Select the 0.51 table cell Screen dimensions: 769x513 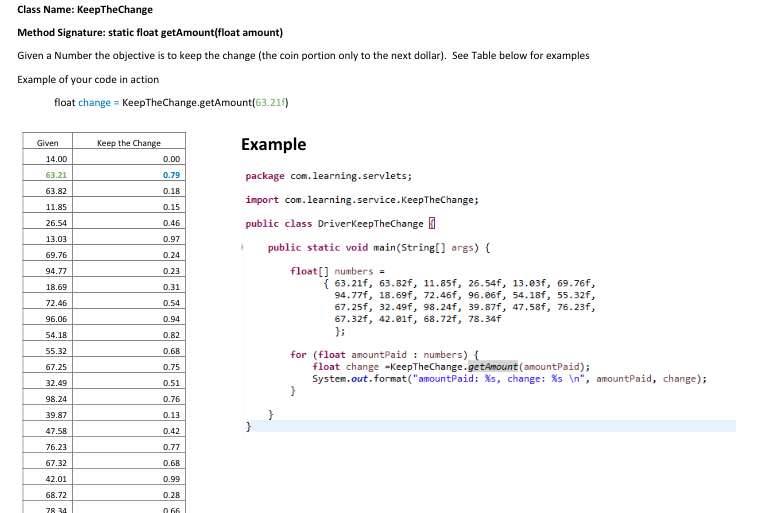[129, 383]
